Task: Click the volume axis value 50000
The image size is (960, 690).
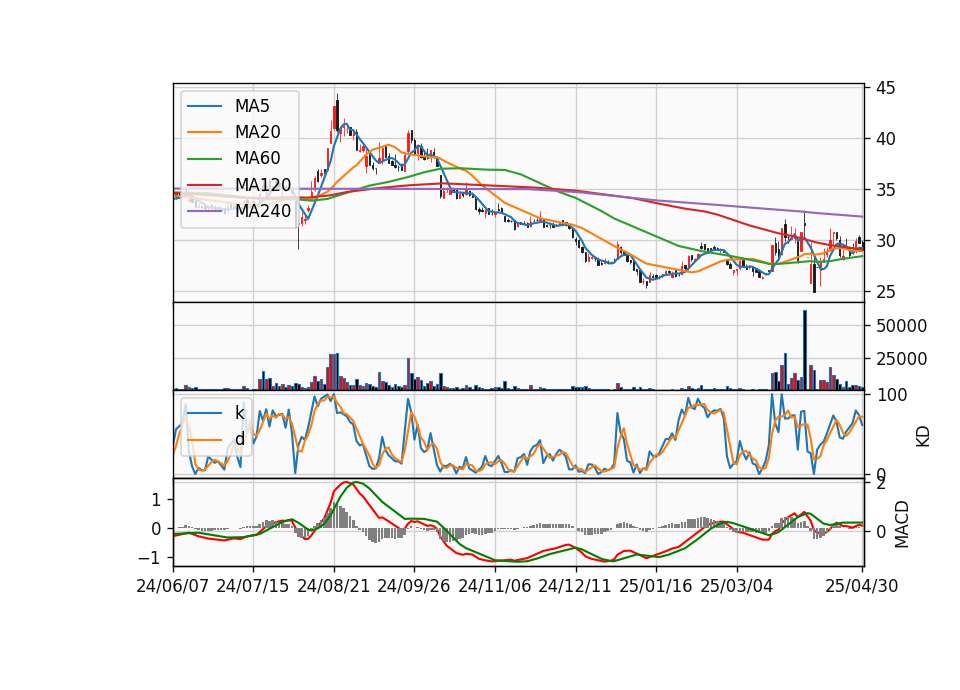Action: [901, 326]
